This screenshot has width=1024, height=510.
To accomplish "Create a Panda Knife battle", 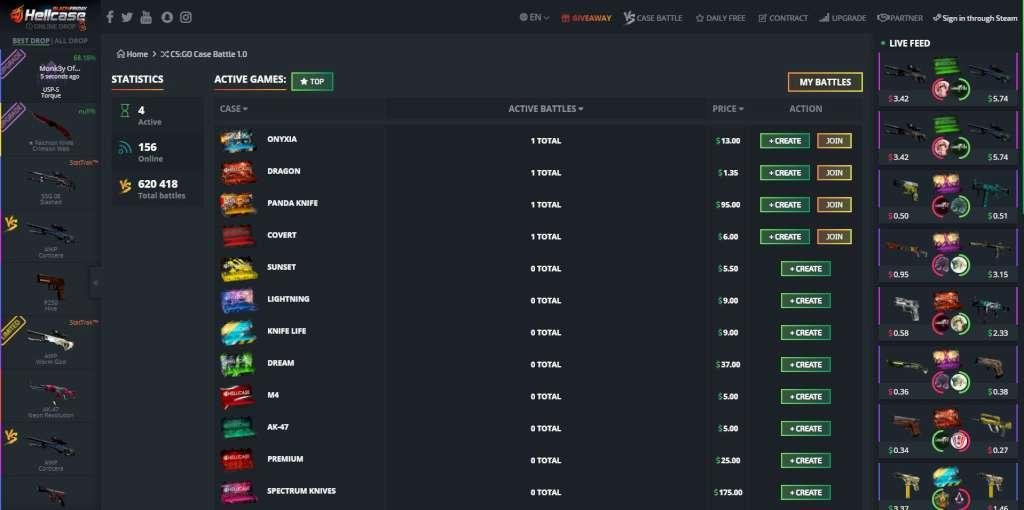I will click(784, 205).
